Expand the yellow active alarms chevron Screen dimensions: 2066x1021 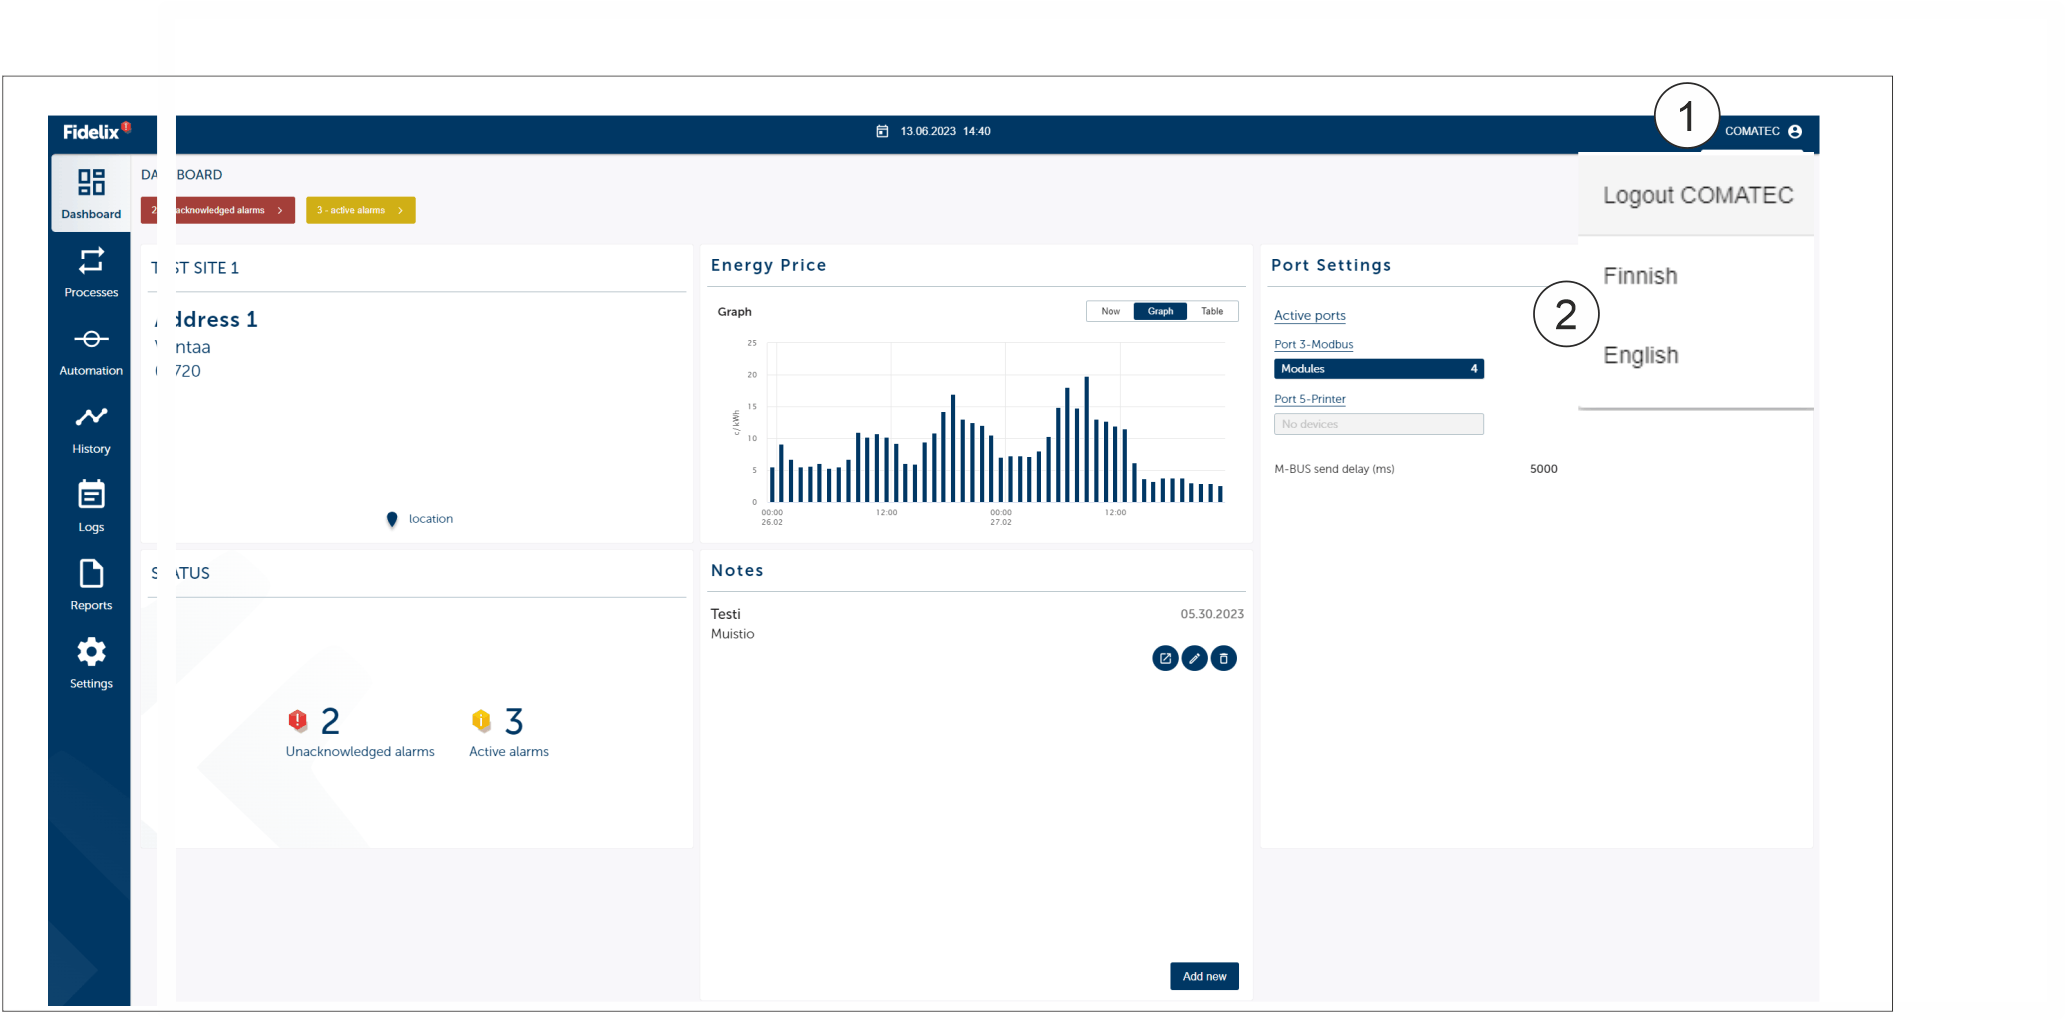point(400,210)
